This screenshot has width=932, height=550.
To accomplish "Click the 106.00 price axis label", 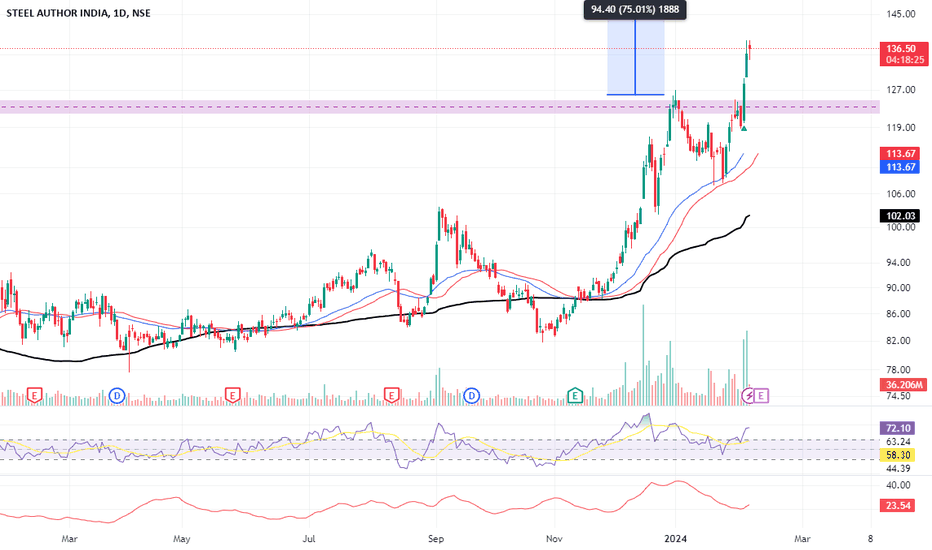I will click(x=901, y=194).
